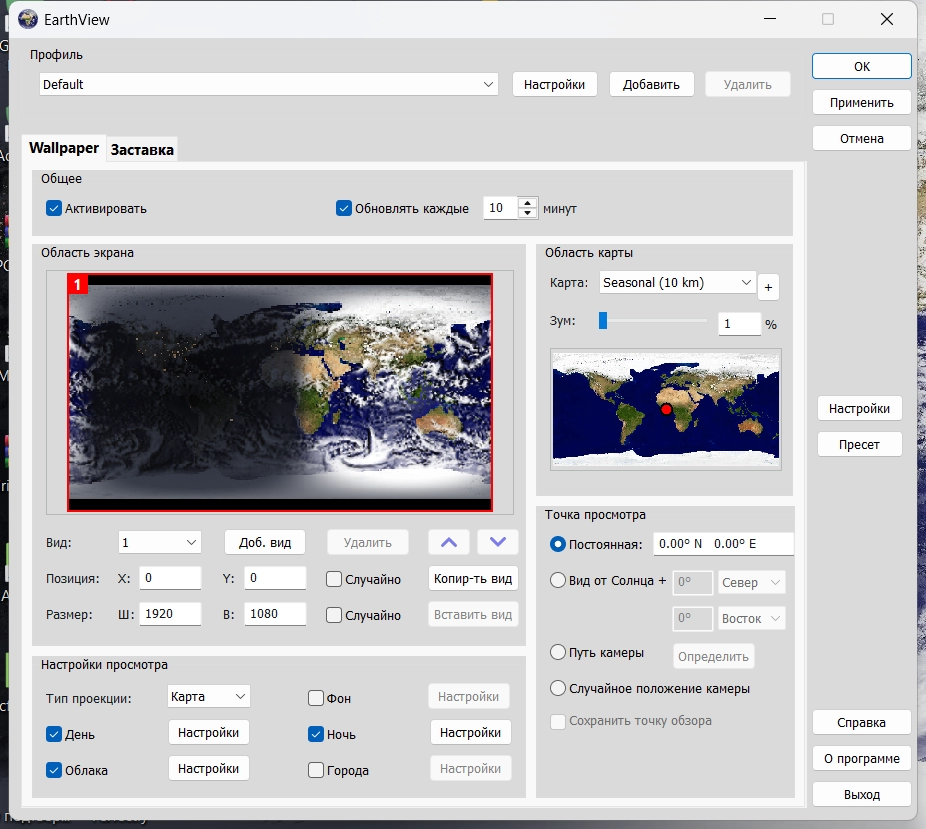This screenshot has width=926, height=829.
Task: Enable the Города checkbox
Action: click(x=316, y=770)
